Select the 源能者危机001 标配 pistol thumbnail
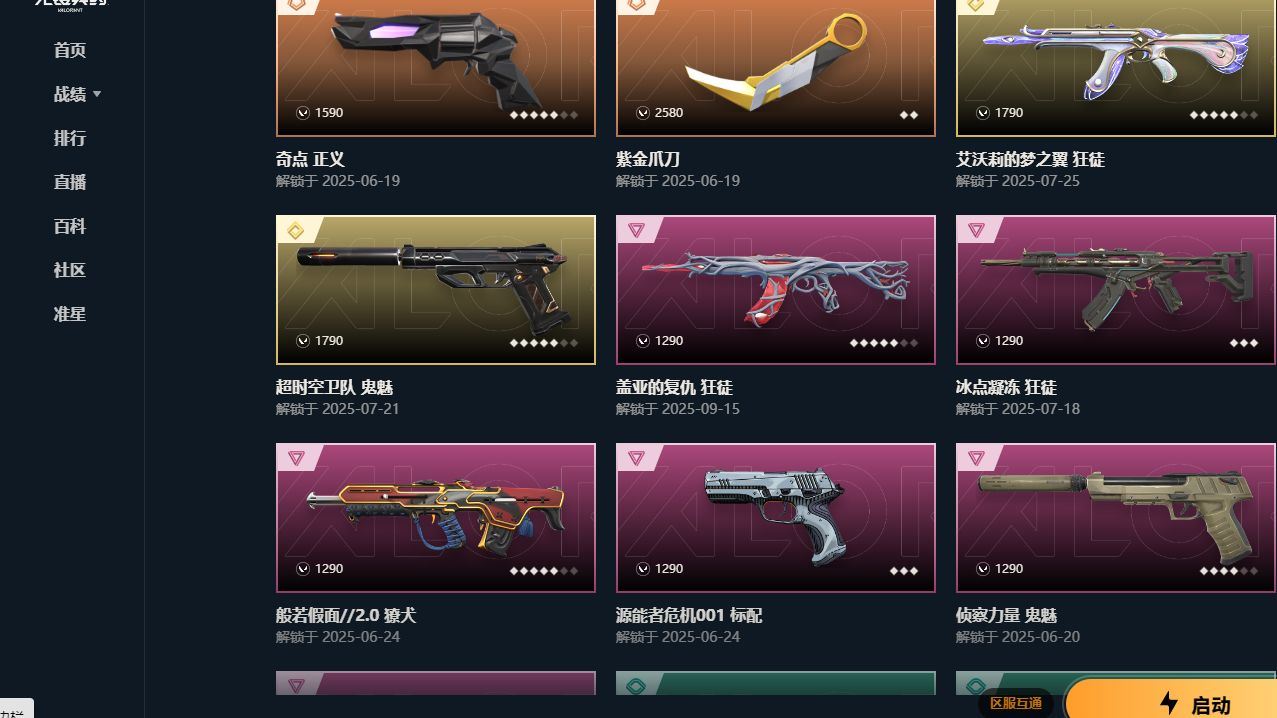Viewport: 1277px width, 718px height. 776,518
